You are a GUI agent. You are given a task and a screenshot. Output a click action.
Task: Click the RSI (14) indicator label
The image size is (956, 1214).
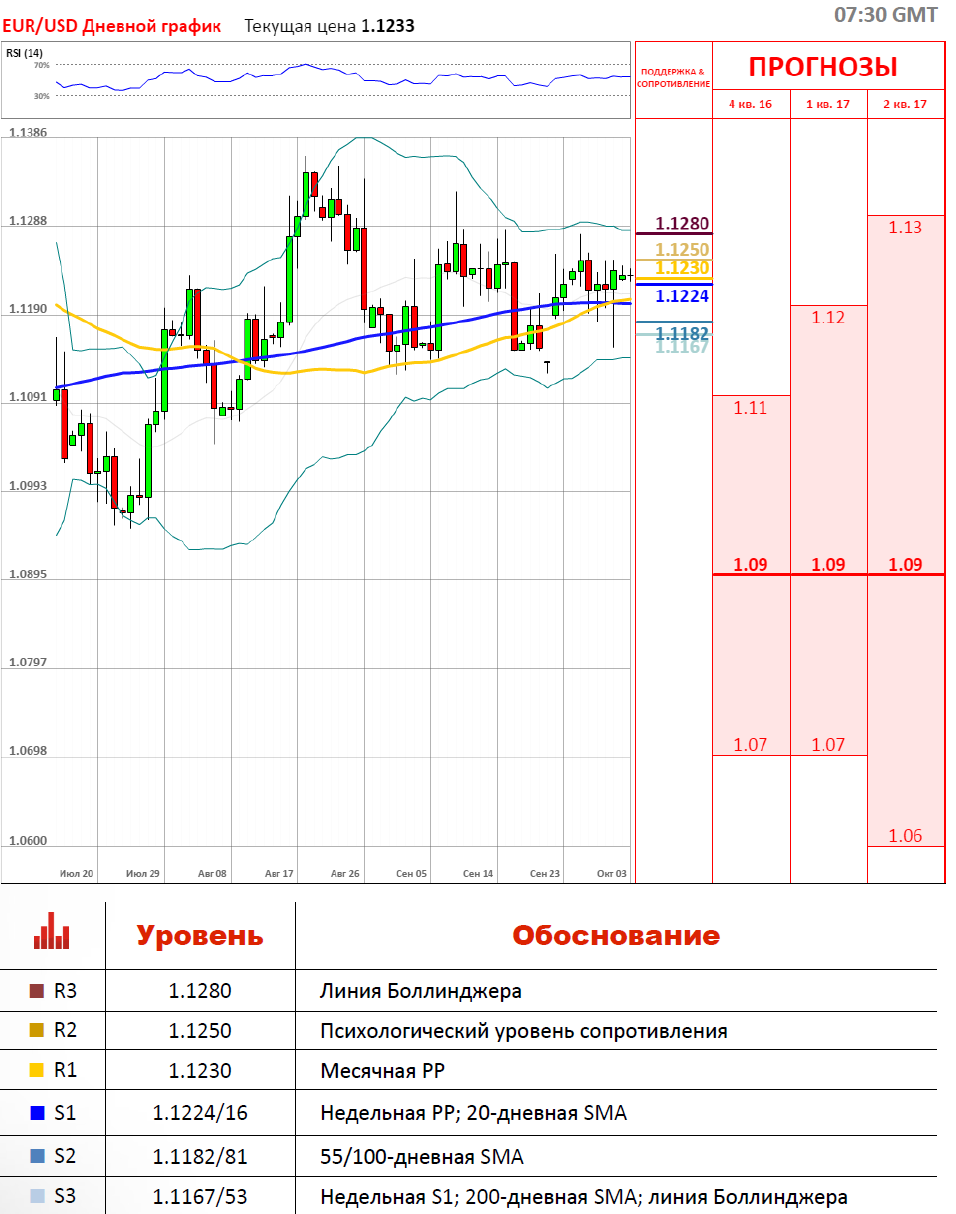24,53
